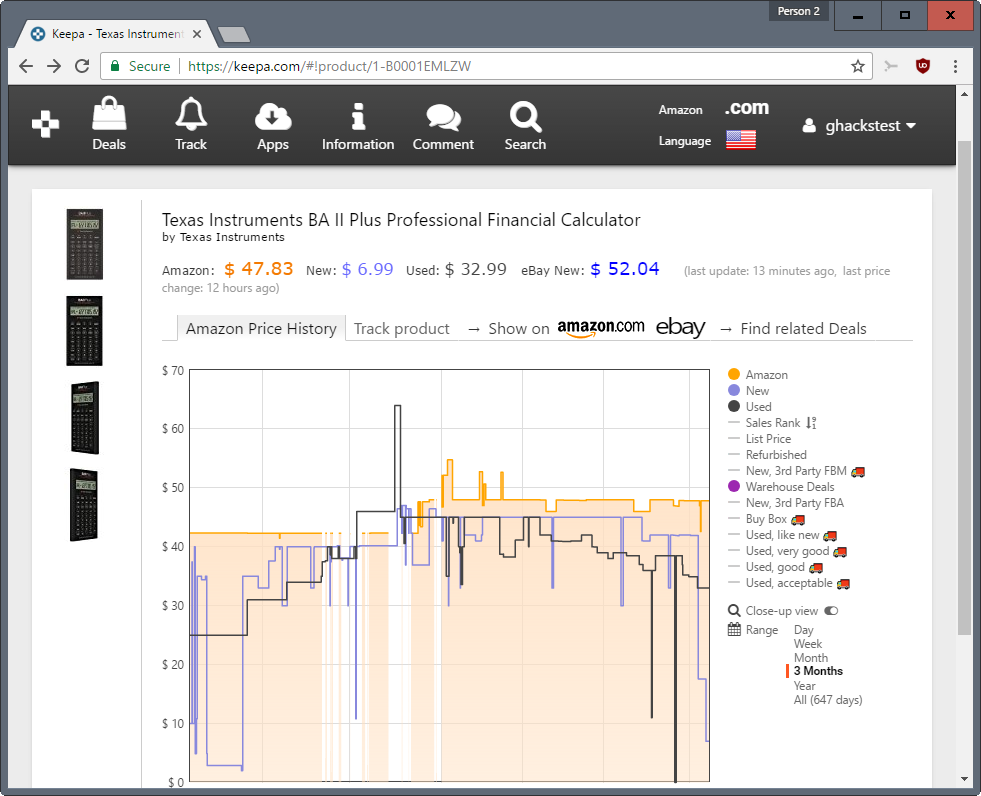Screen dimensions: 981x796
Task: Open the ghackstest account dropdown
Action: [x=859, y=125]
